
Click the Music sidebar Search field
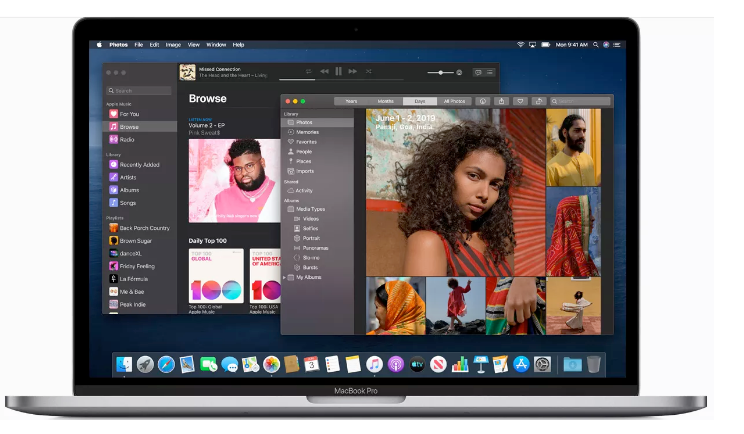(139, 90)
